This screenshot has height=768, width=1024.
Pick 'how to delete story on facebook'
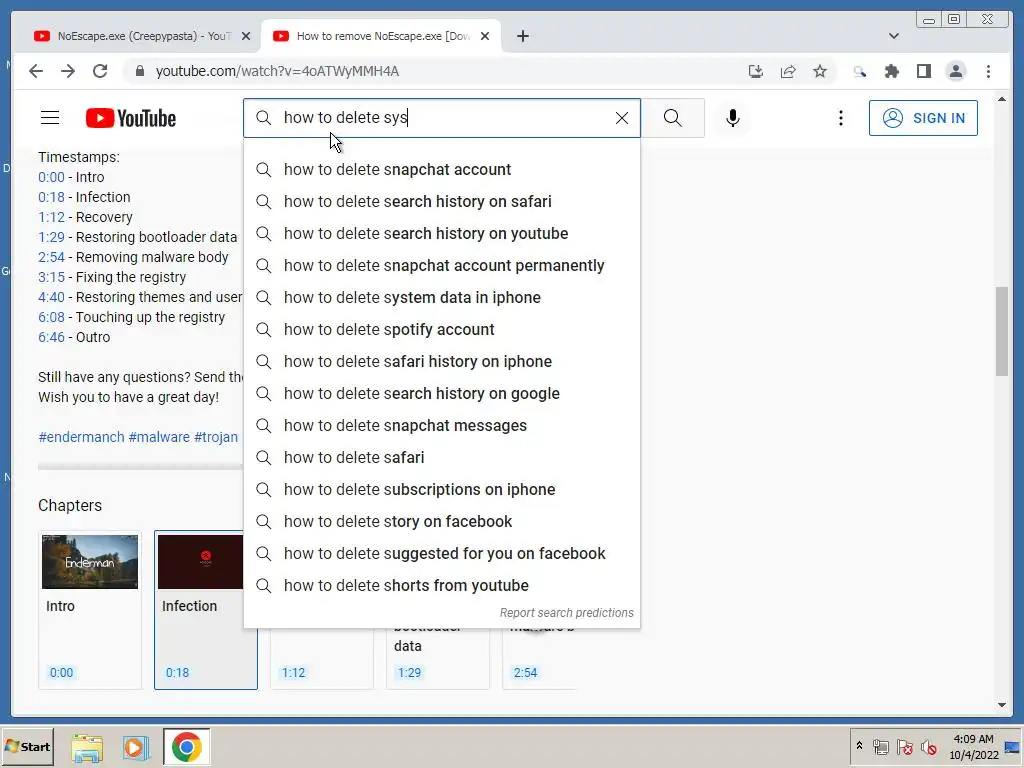click(442, 522)
